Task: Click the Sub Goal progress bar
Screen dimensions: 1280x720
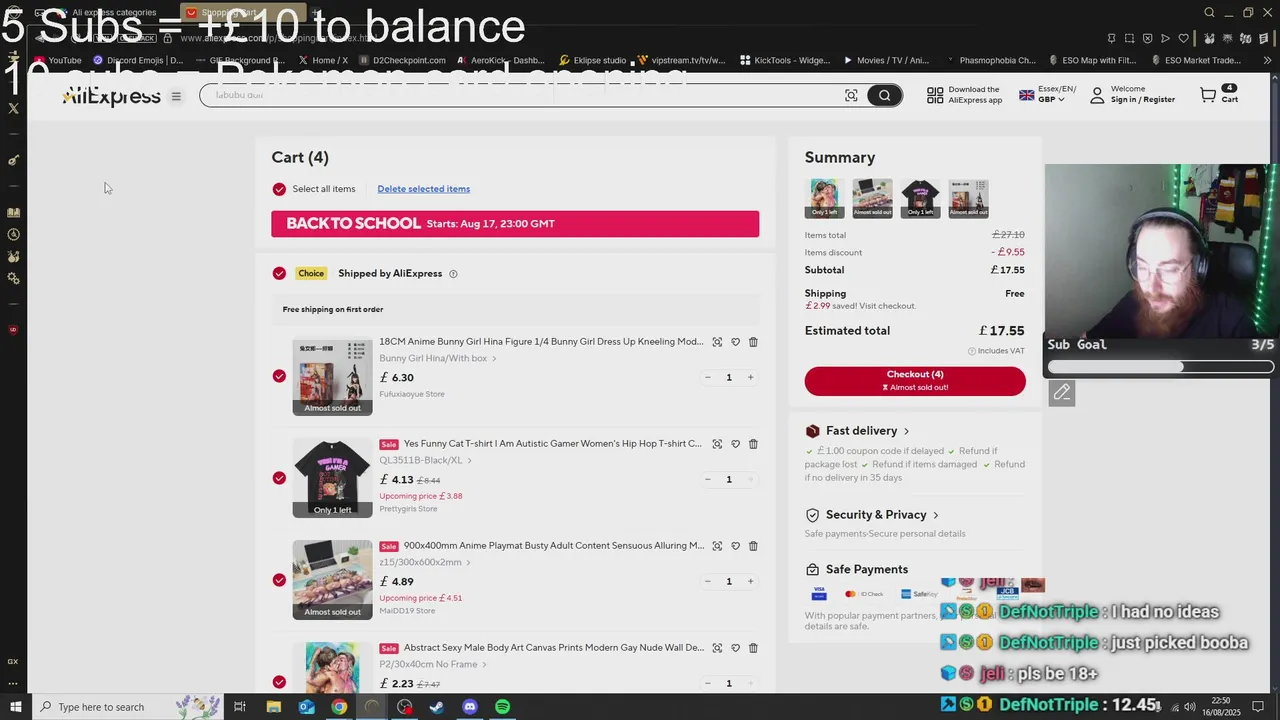Action: click(1160, 367)
